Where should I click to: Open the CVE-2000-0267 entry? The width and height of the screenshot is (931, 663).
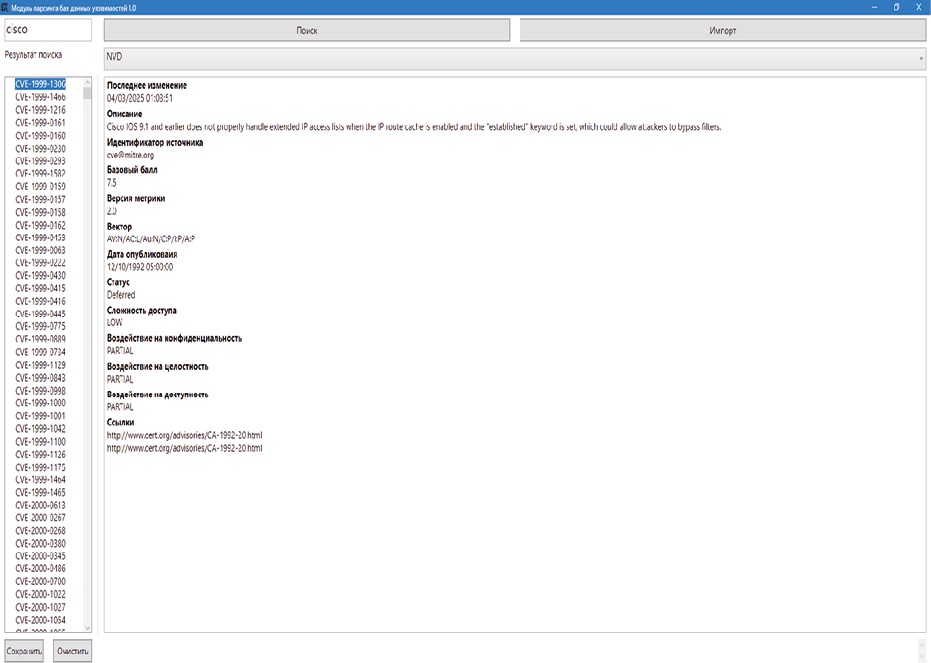(40, 518)
